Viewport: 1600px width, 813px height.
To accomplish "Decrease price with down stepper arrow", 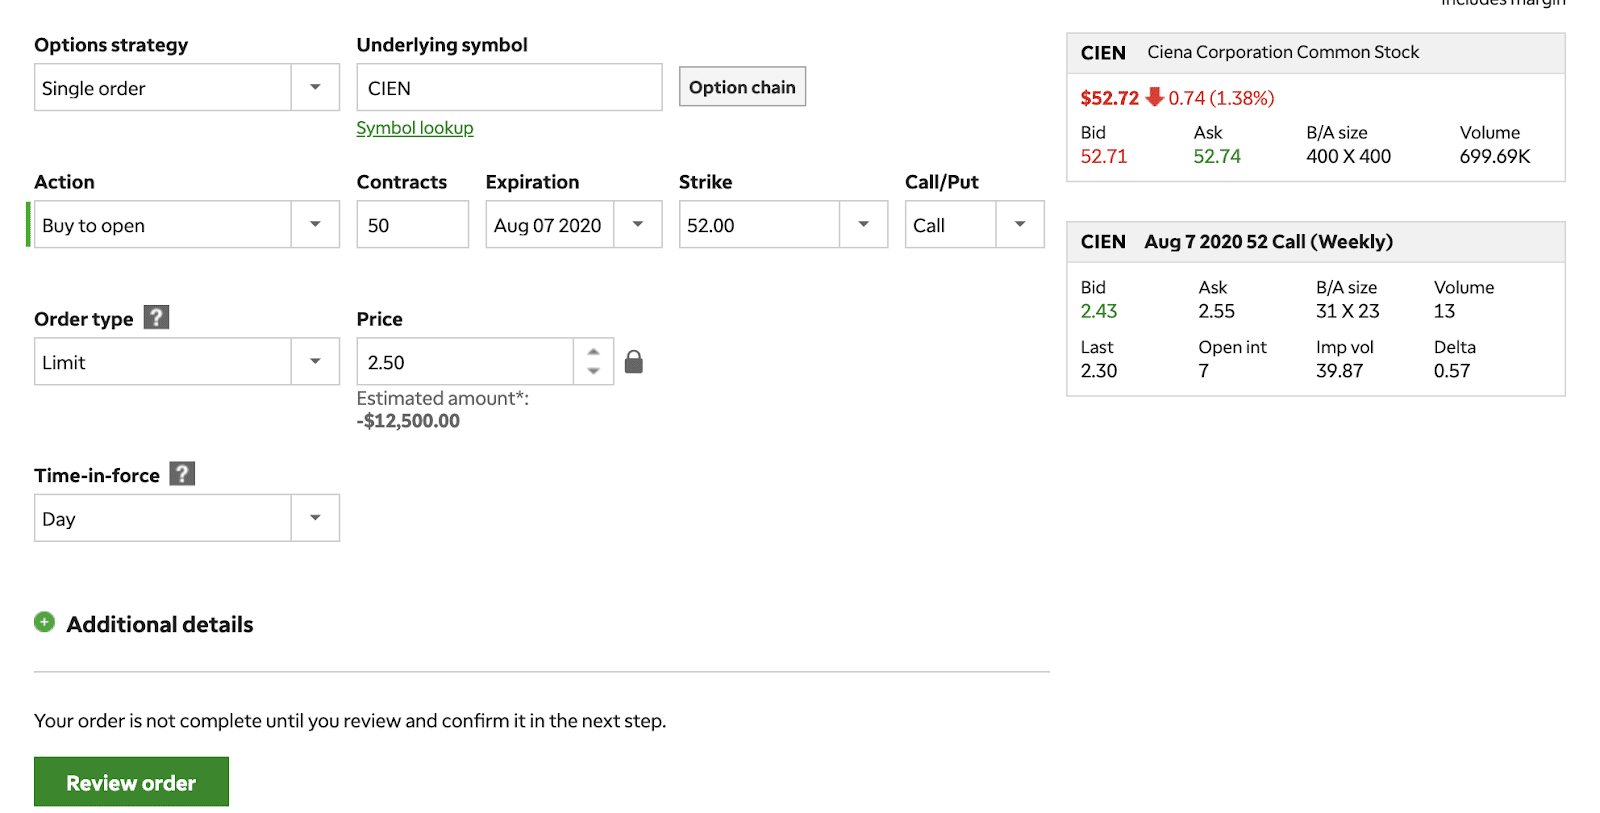I will tap(593, 371).
